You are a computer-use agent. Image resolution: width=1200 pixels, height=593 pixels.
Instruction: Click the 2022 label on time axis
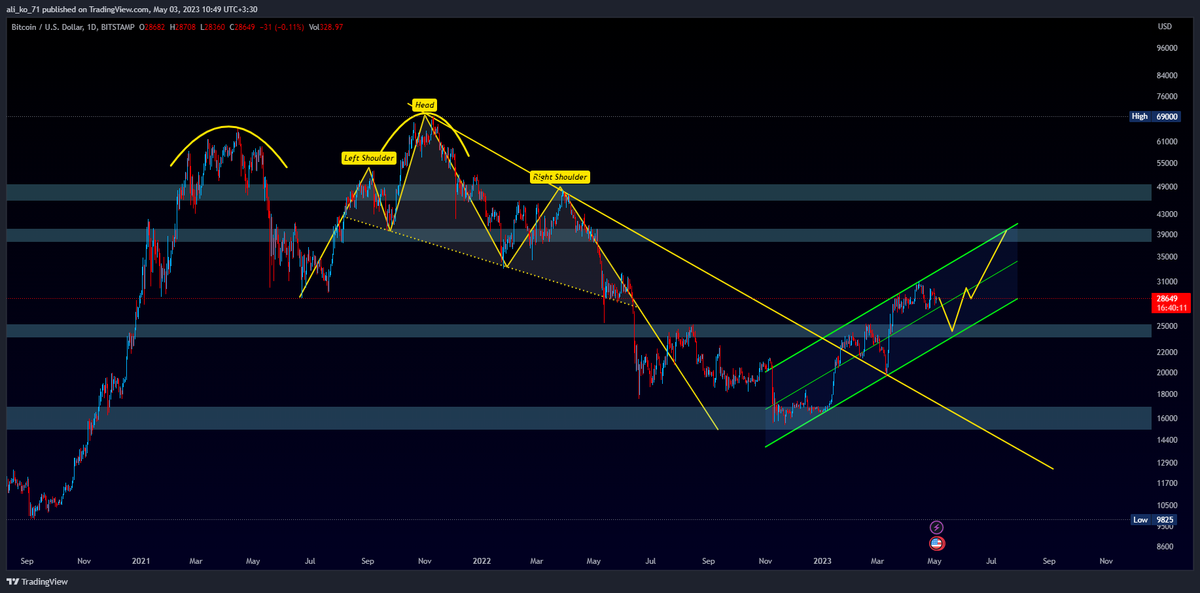(x=481, y=562)
